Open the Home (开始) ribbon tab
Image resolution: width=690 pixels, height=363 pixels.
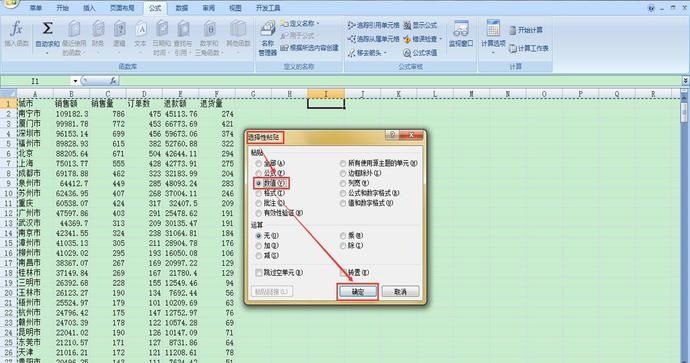click(62, 8)
